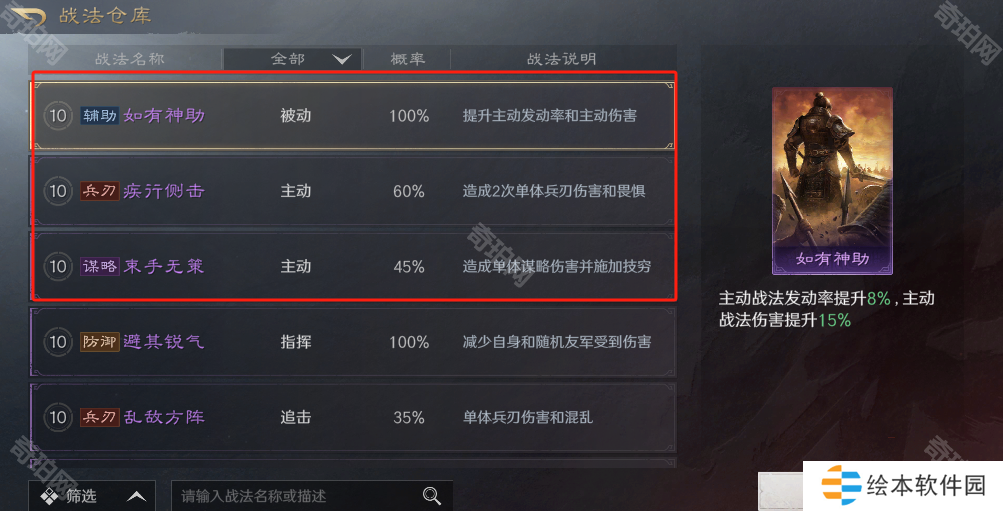Click the tactic name search field
The height and width of the screenshot is (511, 1003).
click(x=312, y=496)
